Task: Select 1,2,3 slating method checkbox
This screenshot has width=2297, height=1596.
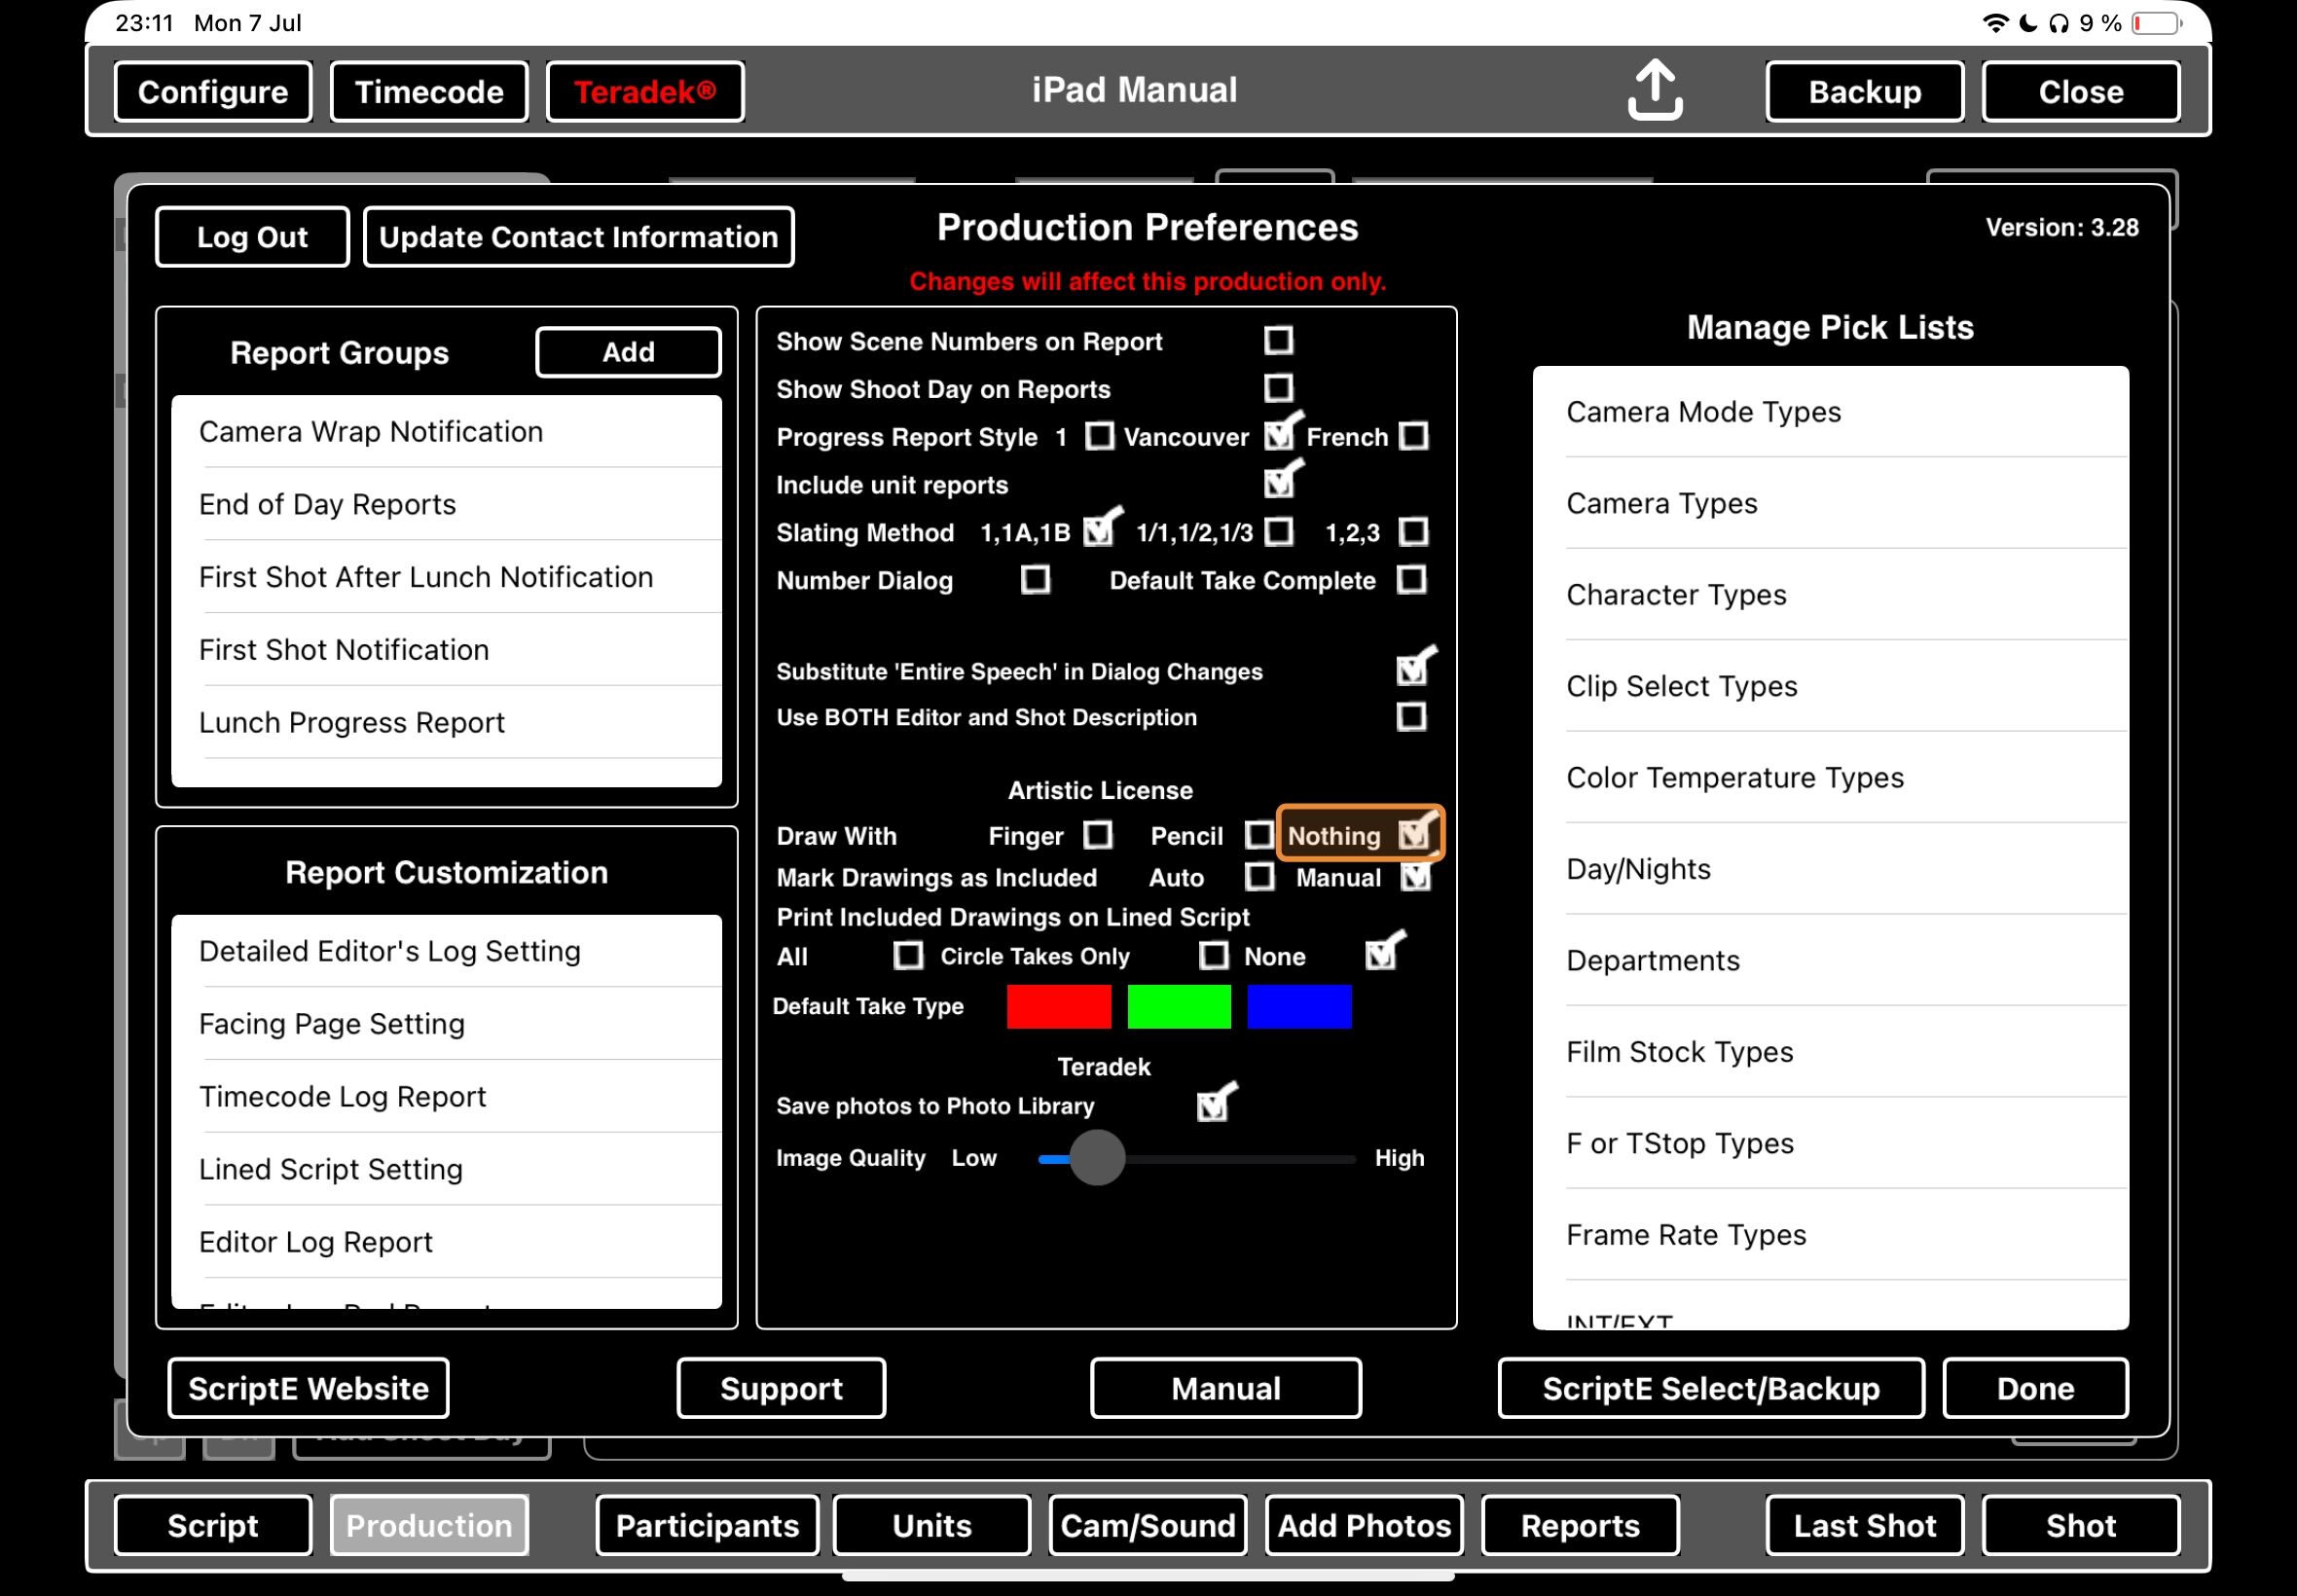Action: (x=1413, y=532)
